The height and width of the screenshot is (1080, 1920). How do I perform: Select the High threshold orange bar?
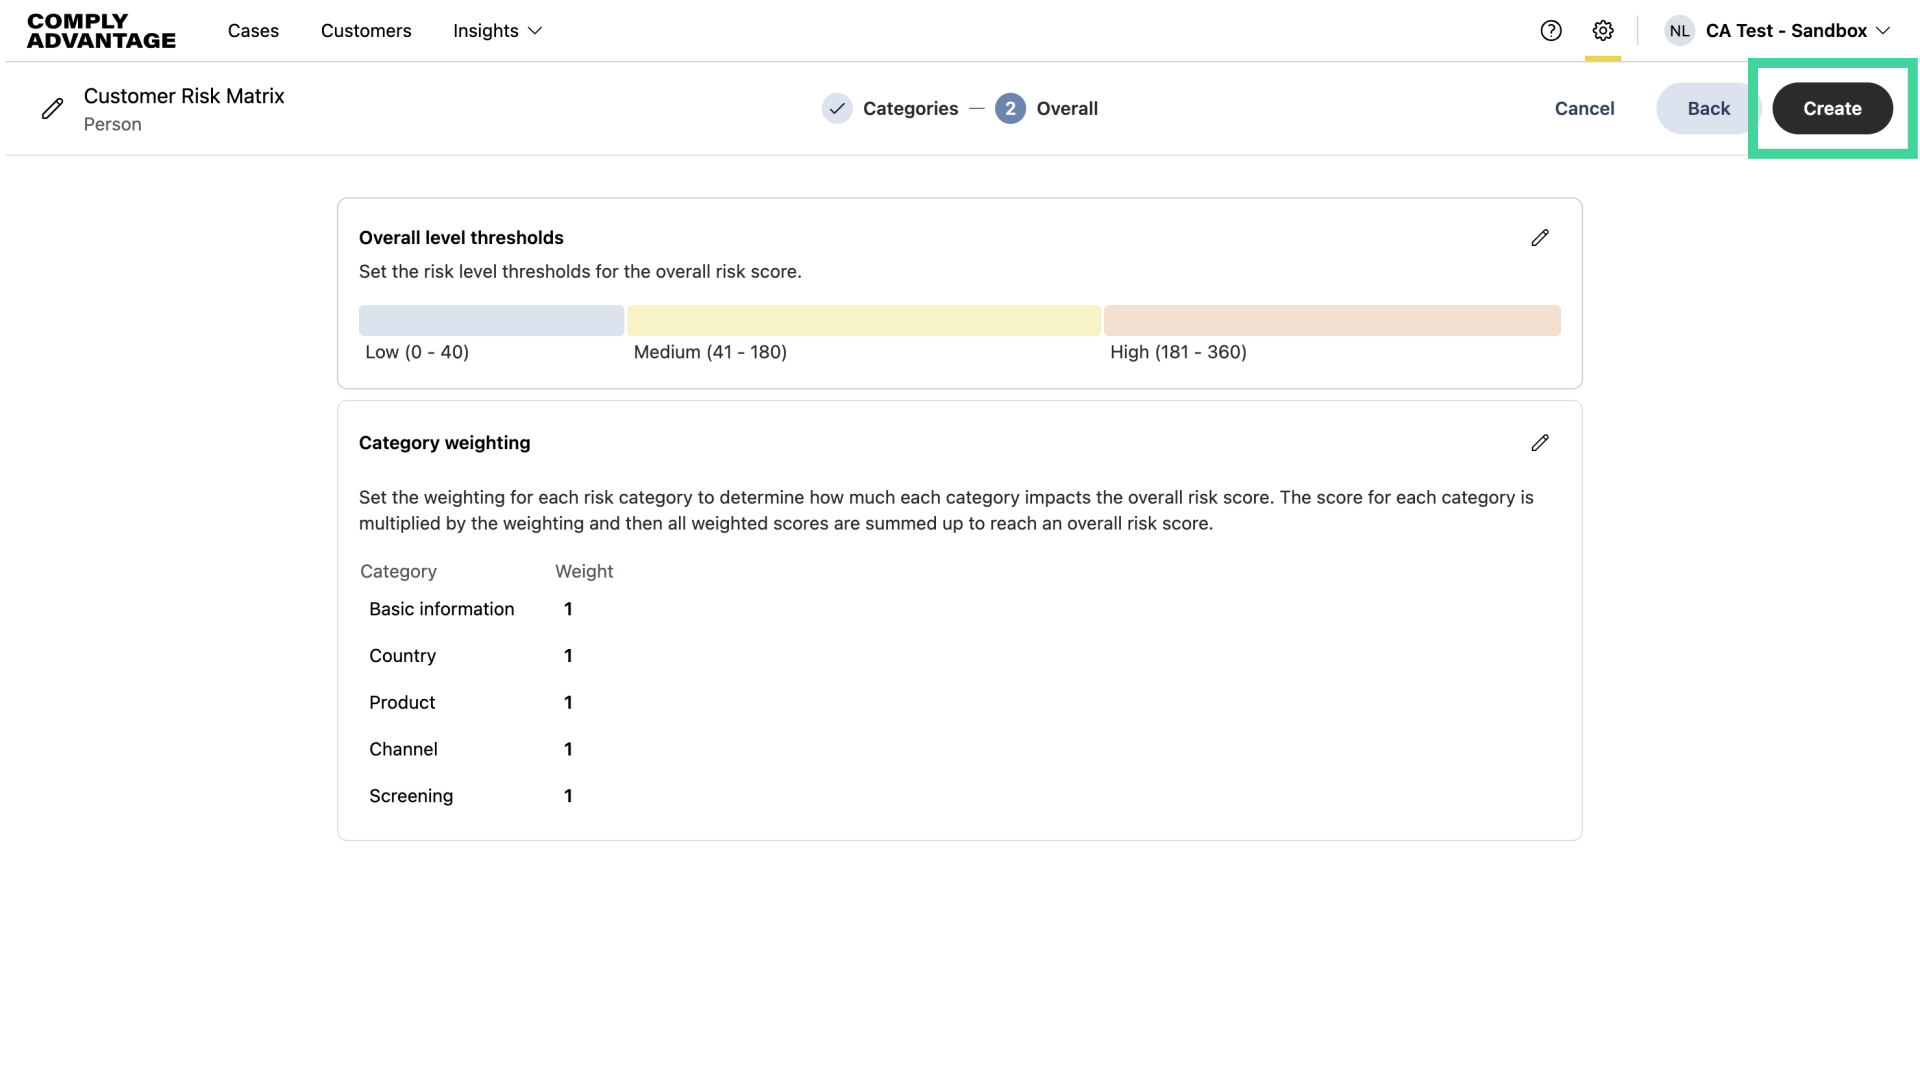tap(1331, 321)
